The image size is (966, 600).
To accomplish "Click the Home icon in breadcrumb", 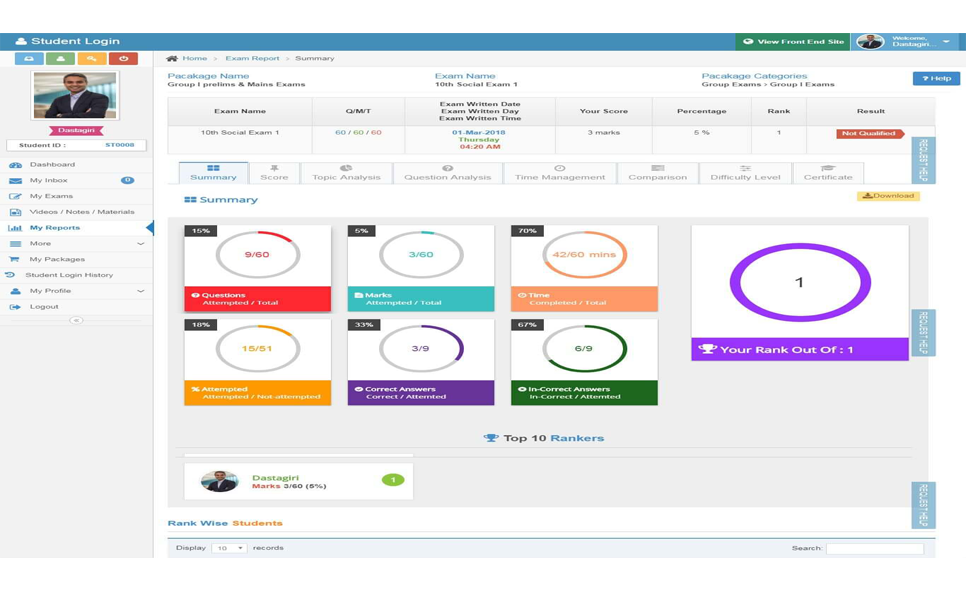I will coord(172,59).
